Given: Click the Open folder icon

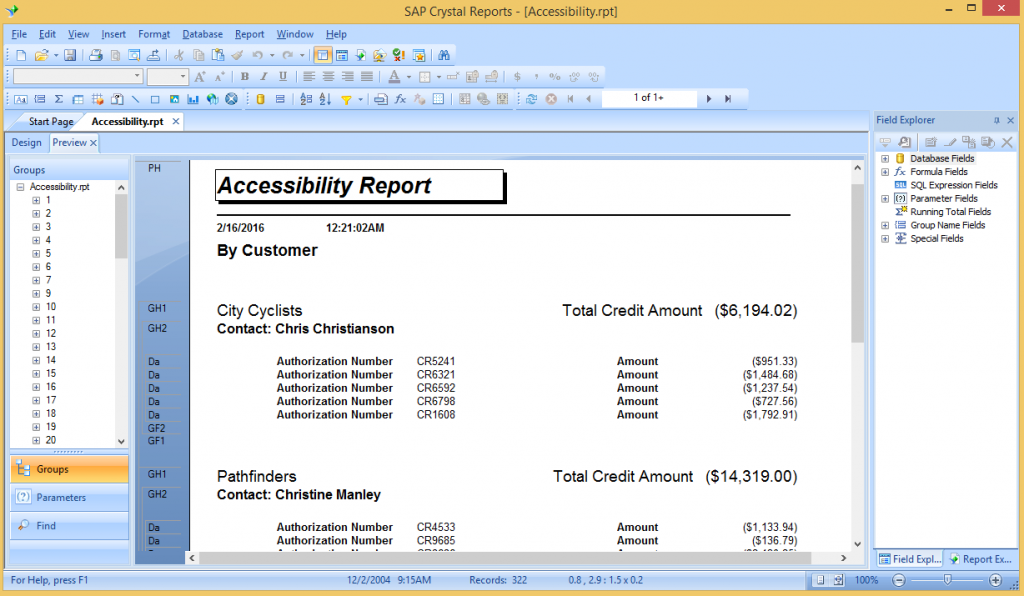Looking at the screenshot, I should tap(41, 55).
